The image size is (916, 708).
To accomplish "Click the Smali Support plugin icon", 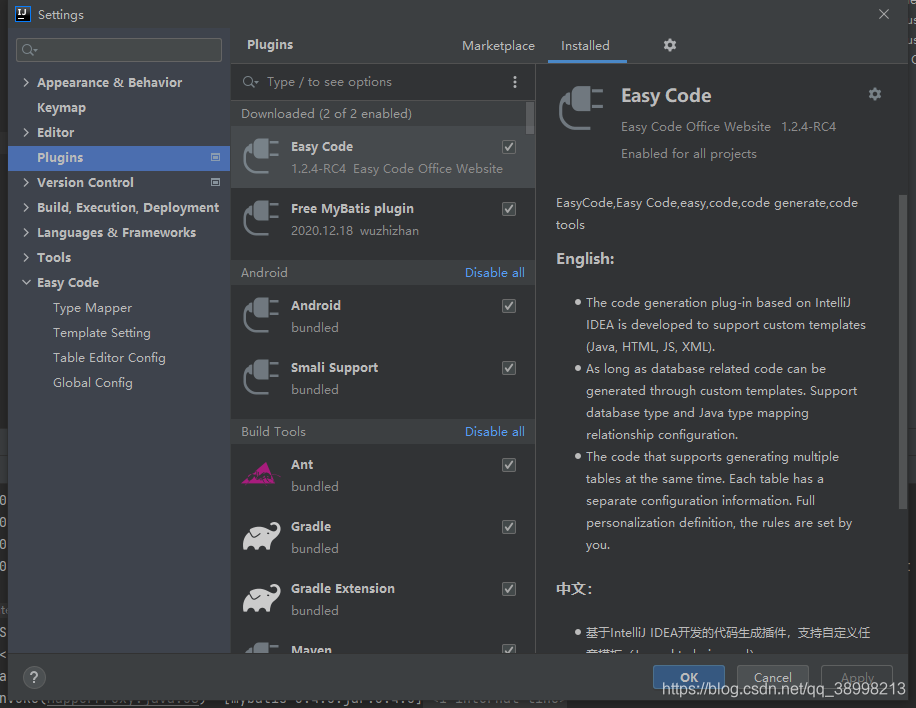I will coord(261,377).
